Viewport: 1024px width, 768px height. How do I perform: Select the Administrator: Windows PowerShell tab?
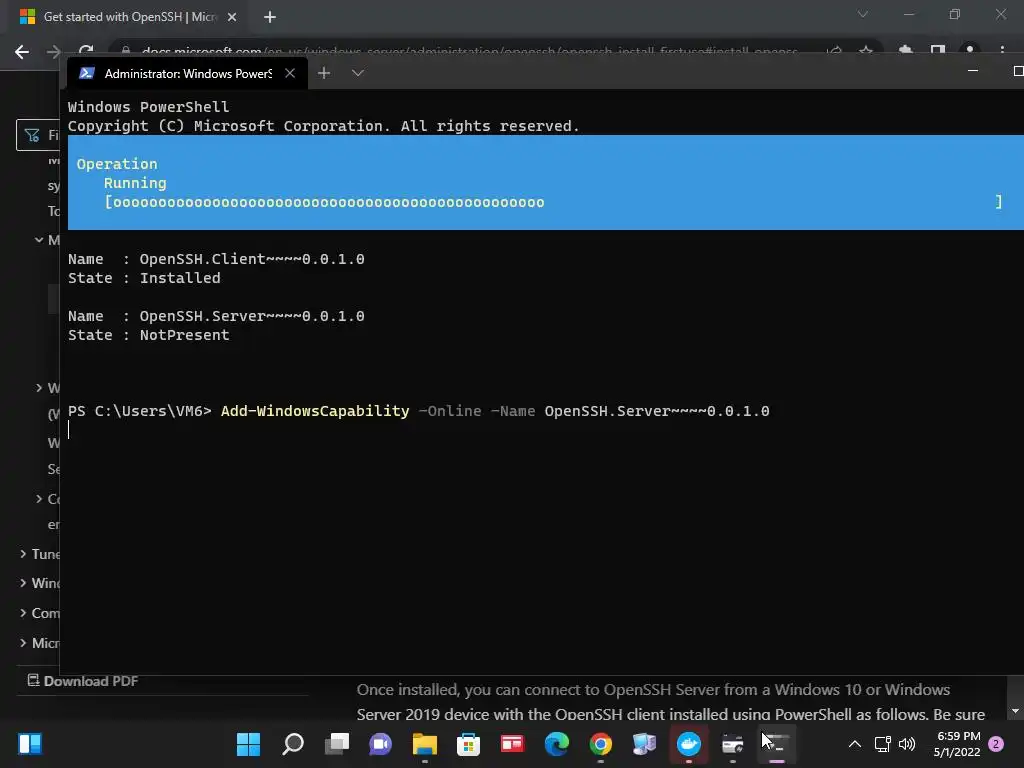click(187, 73)
